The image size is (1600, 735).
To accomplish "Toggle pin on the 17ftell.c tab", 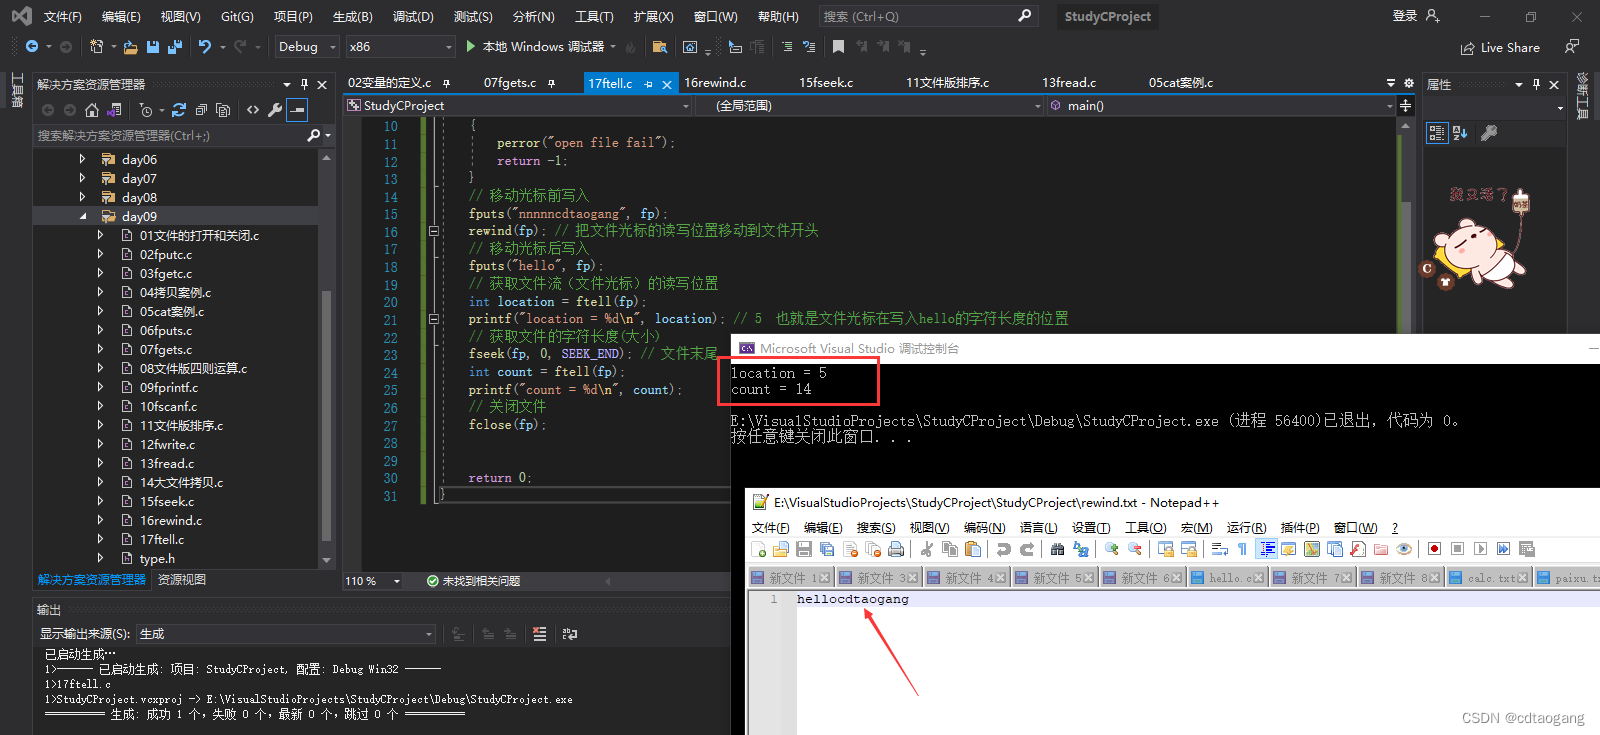I will click(648, 84).
